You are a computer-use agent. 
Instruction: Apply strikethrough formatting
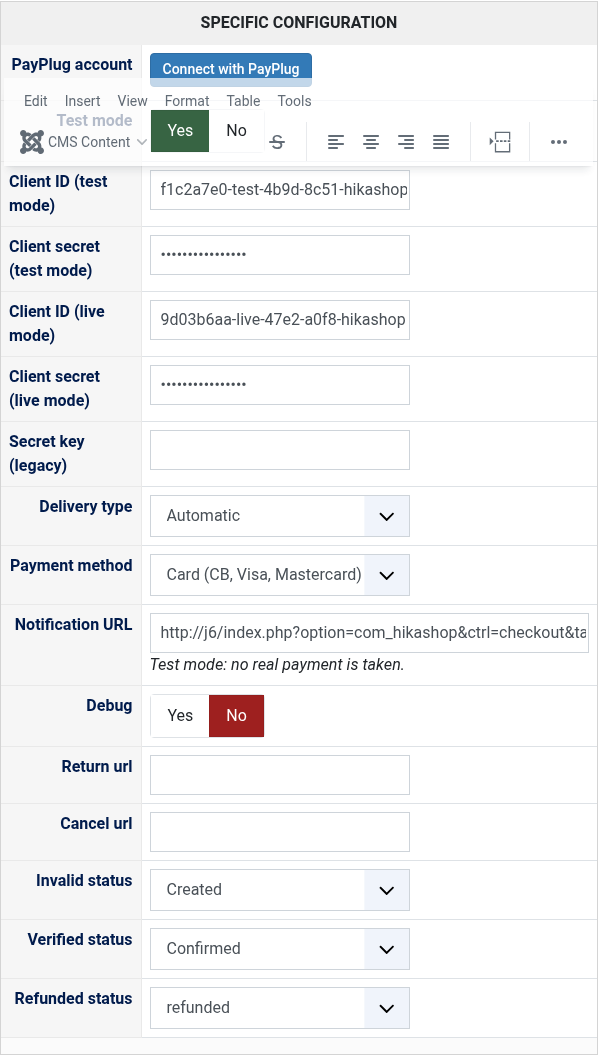click(277, 142)
